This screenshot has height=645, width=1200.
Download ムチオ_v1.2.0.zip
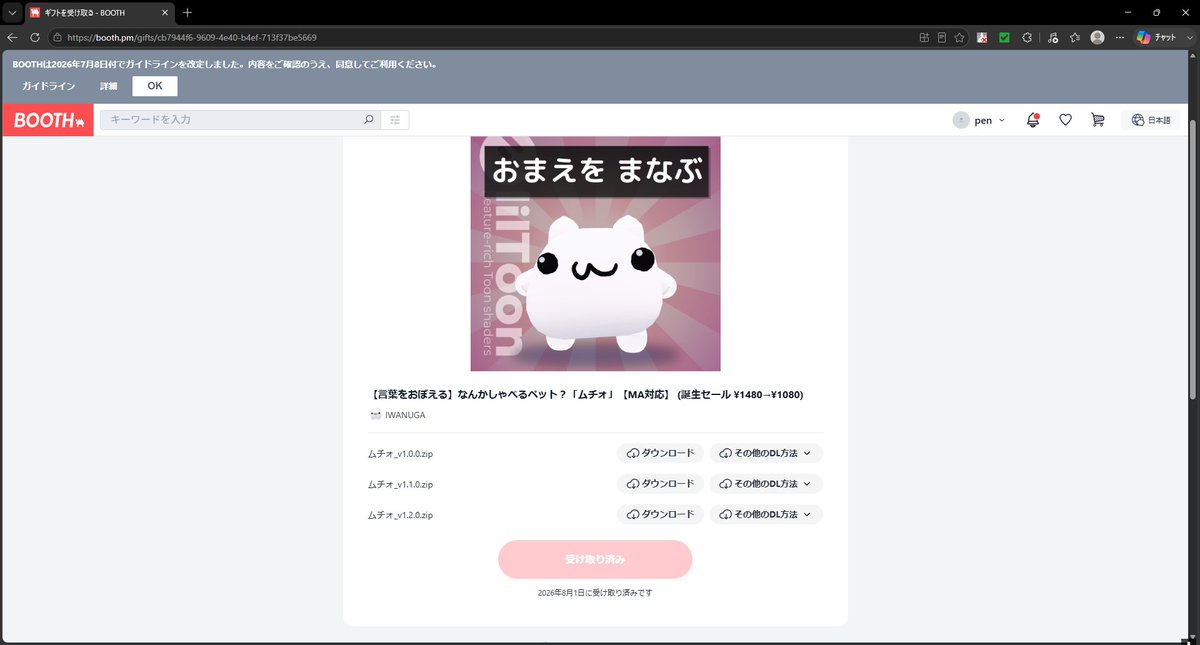click(x=660, y=514)
